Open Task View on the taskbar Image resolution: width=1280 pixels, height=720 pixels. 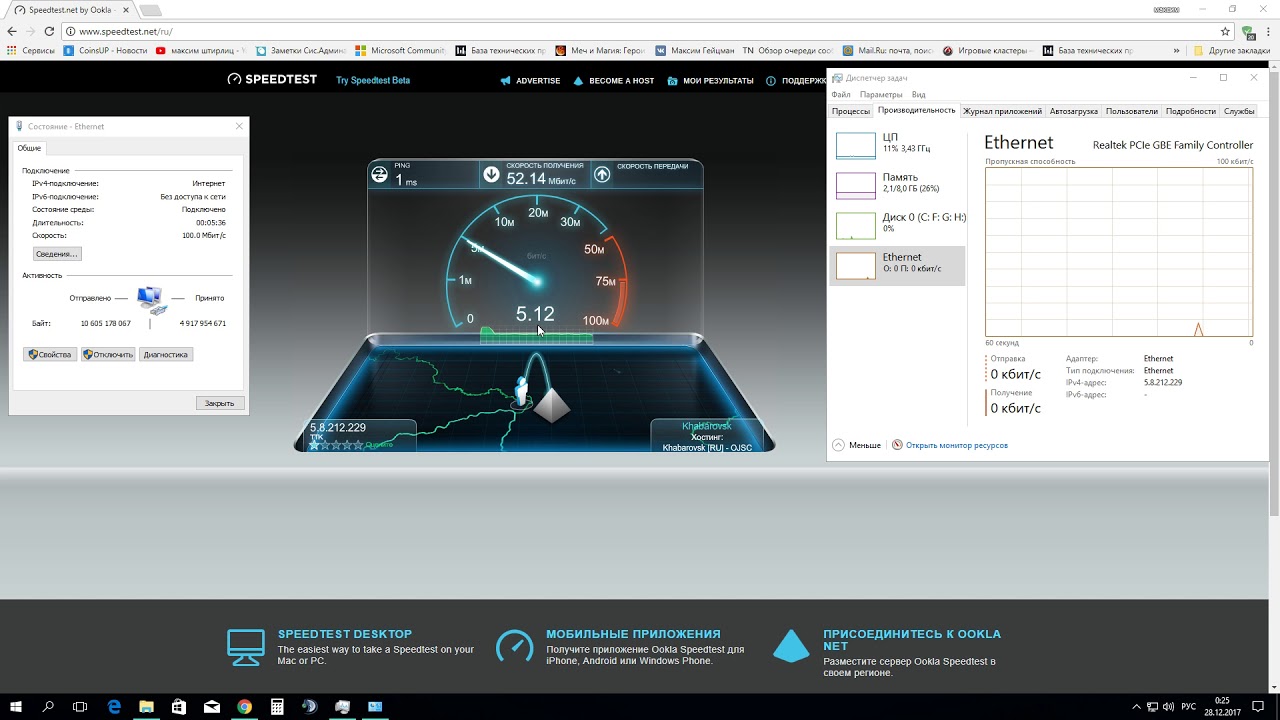pyautogui.click(x=80, y=706)
